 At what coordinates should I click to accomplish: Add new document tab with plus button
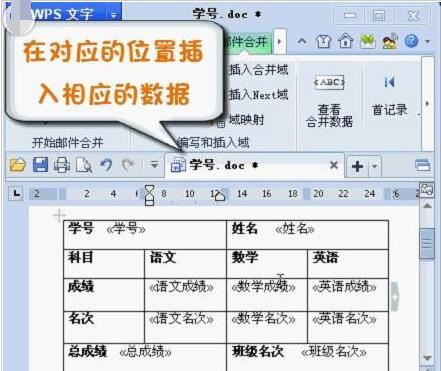pyautogui.click(x=357, y=166)
